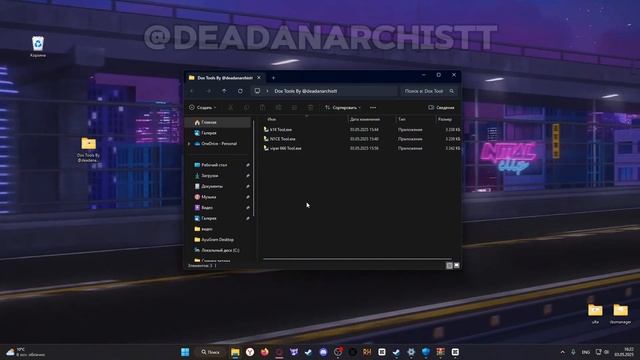
Task: Expand the OneDrive - Personal tree node
Action: click(x=189, y=144)
